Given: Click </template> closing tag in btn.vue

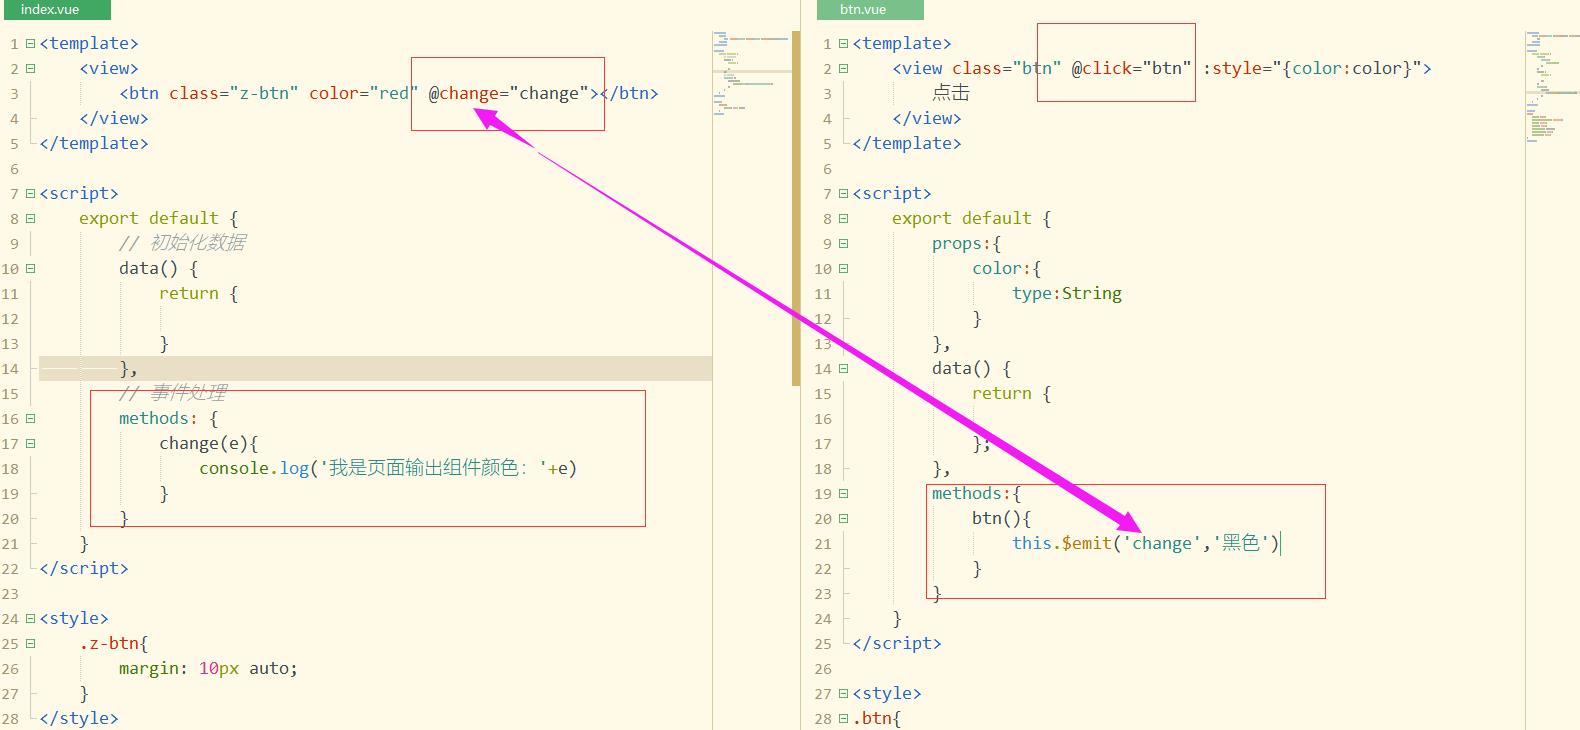Looking at the screenshot, I should (907, 144).
